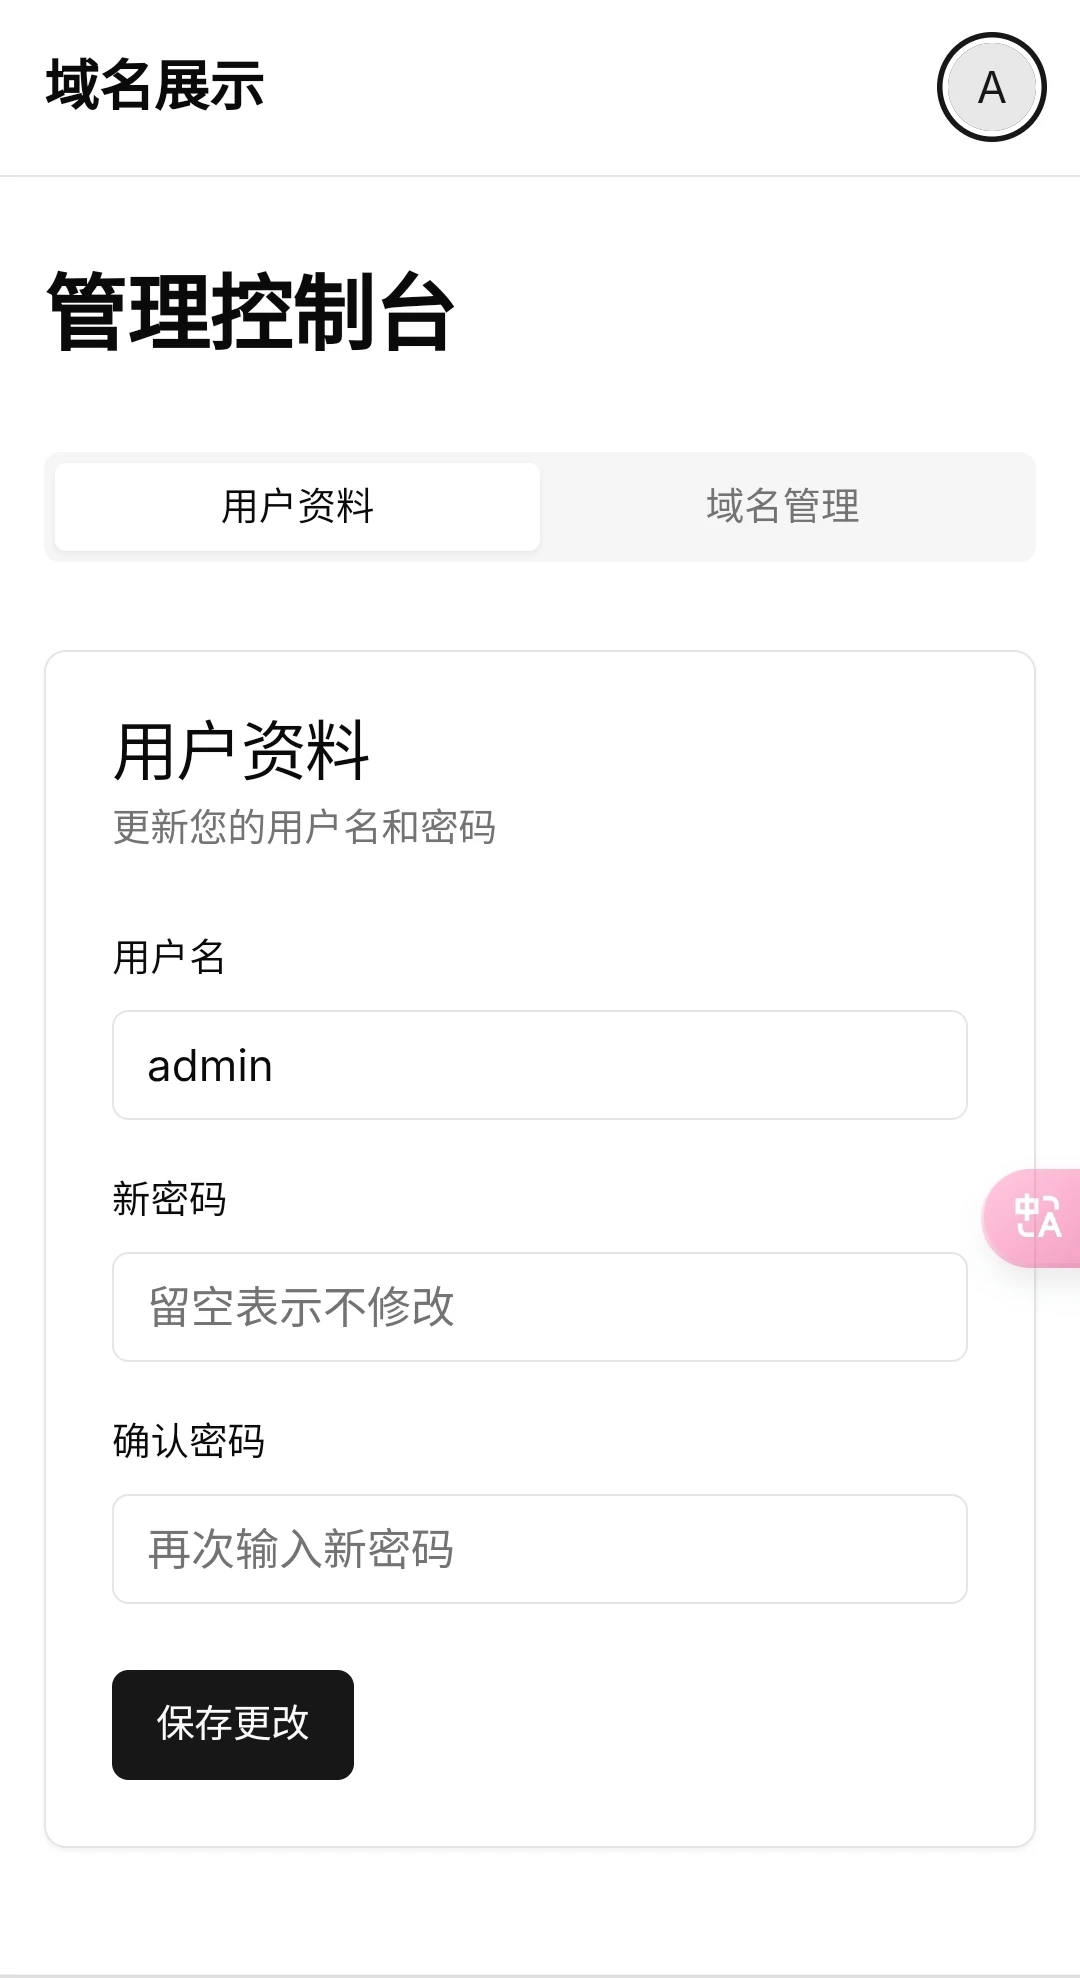Click the 新密码 field label

tap(169, 1199)
